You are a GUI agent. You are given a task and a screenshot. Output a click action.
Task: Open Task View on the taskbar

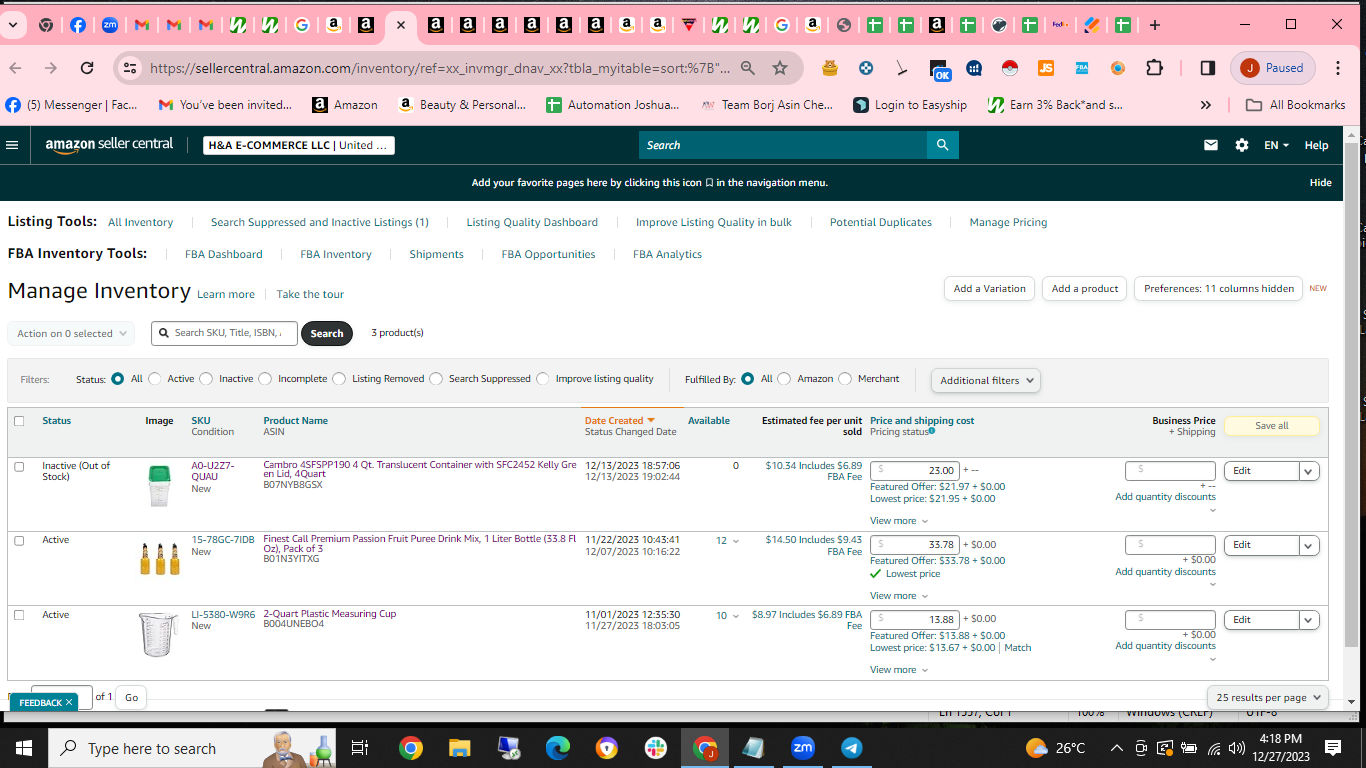point(360,748)
